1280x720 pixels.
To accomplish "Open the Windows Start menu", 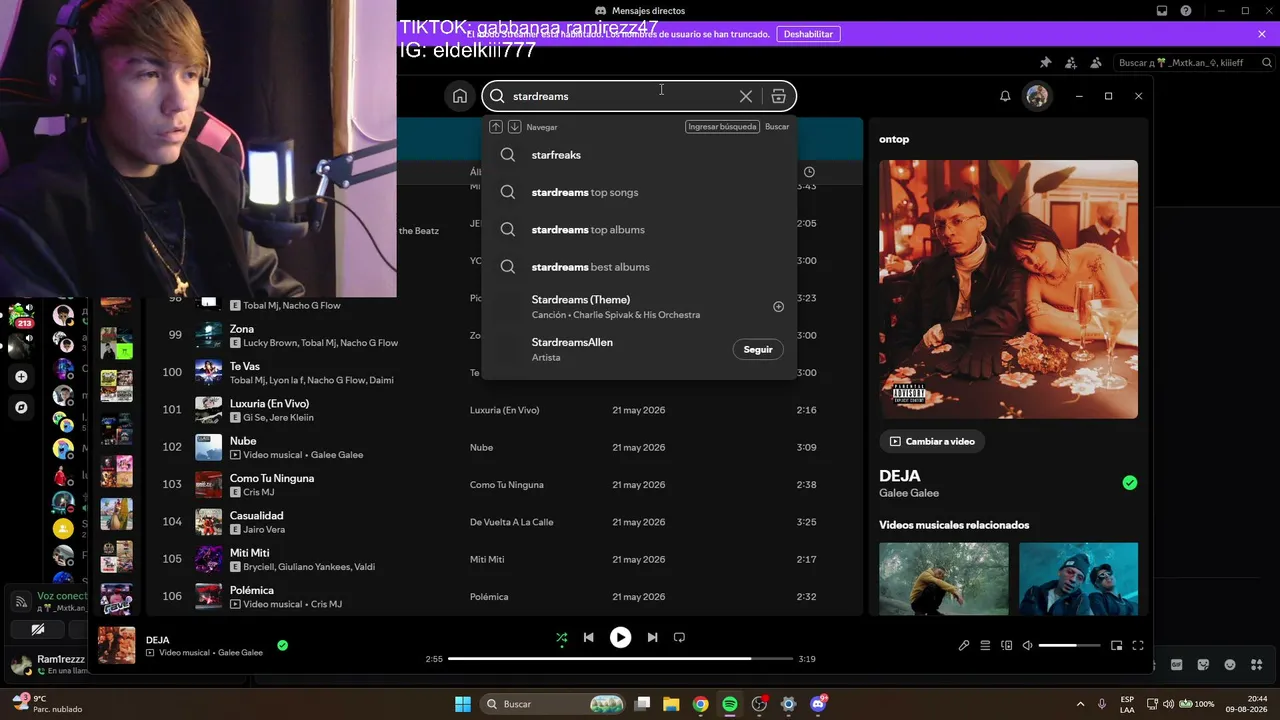I will 463,704.
